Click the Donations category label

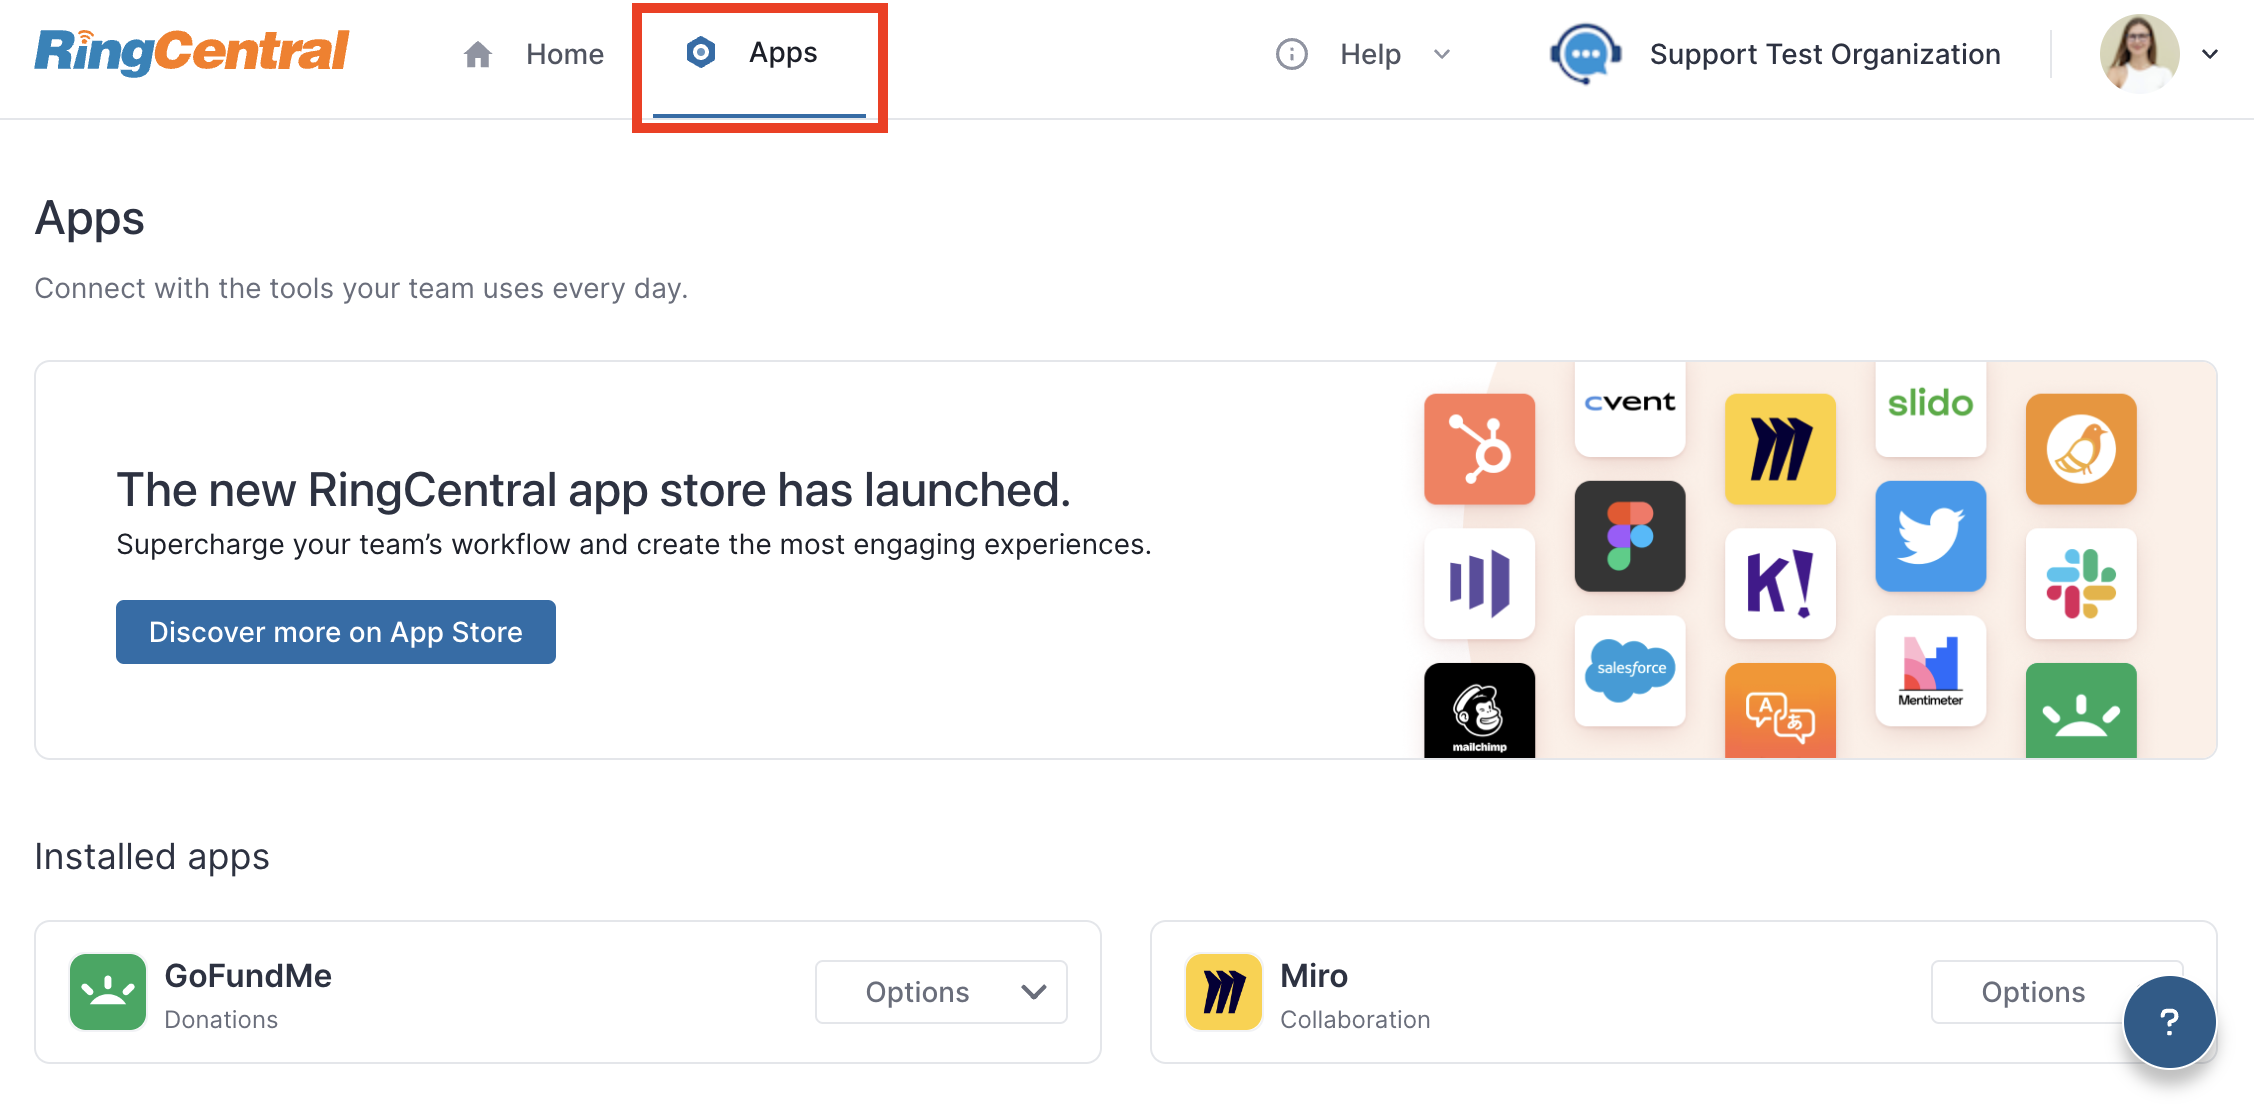tap(221, 1019)
